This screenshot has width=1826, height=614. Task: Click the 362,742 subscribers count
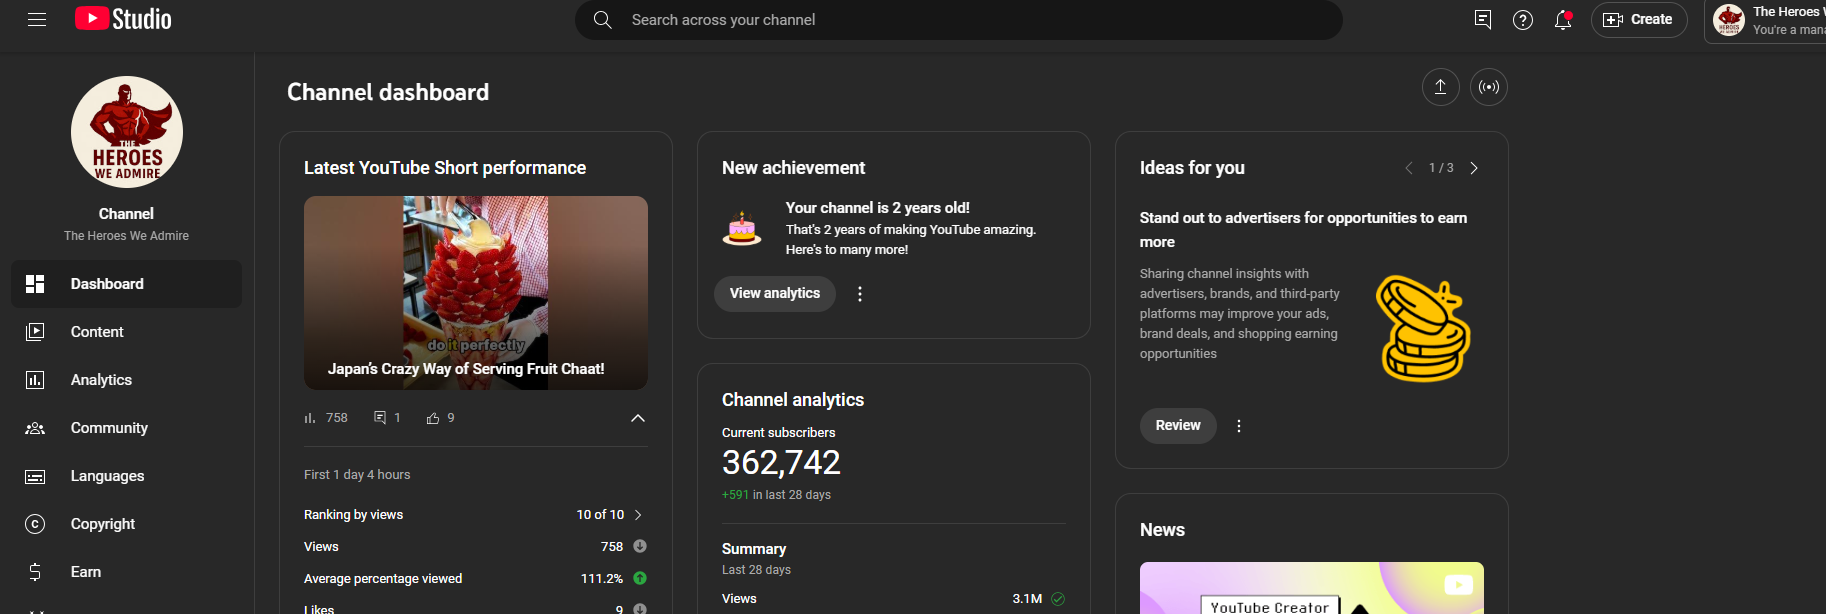coord(781,463)
